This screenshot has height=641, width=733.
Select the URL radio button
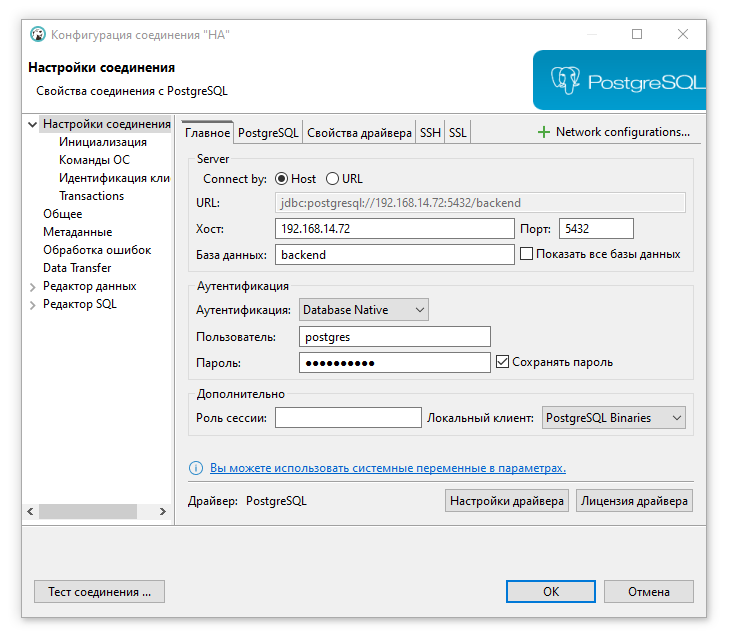pos(332,179)
